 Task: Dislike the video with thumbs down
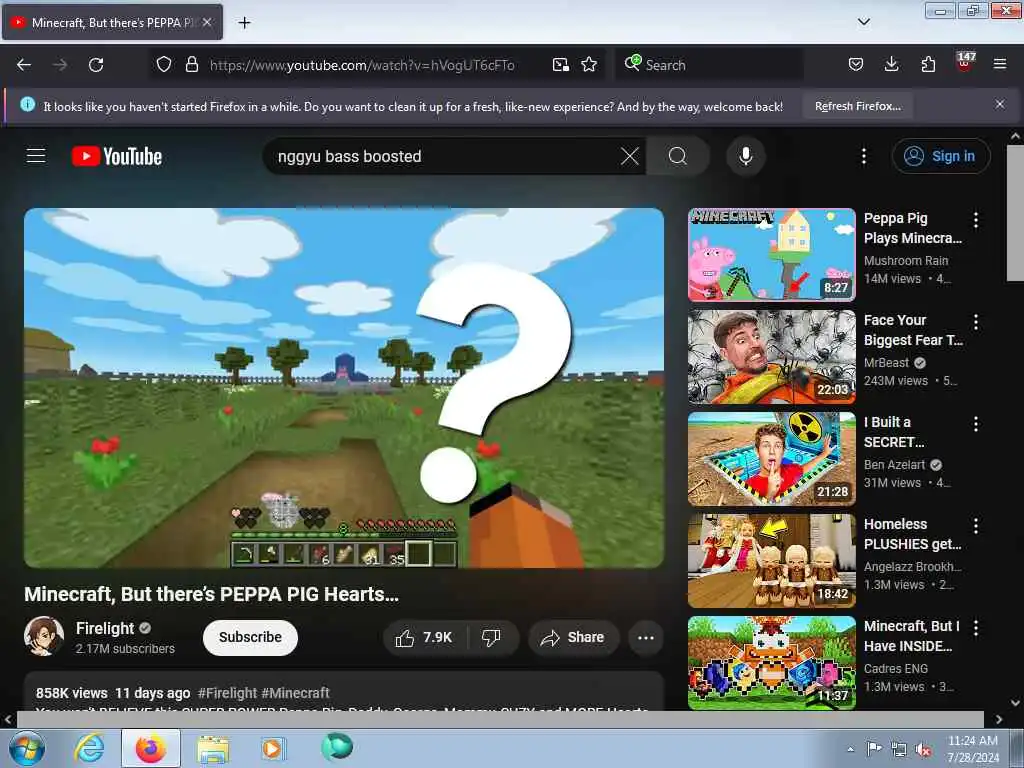491,637
